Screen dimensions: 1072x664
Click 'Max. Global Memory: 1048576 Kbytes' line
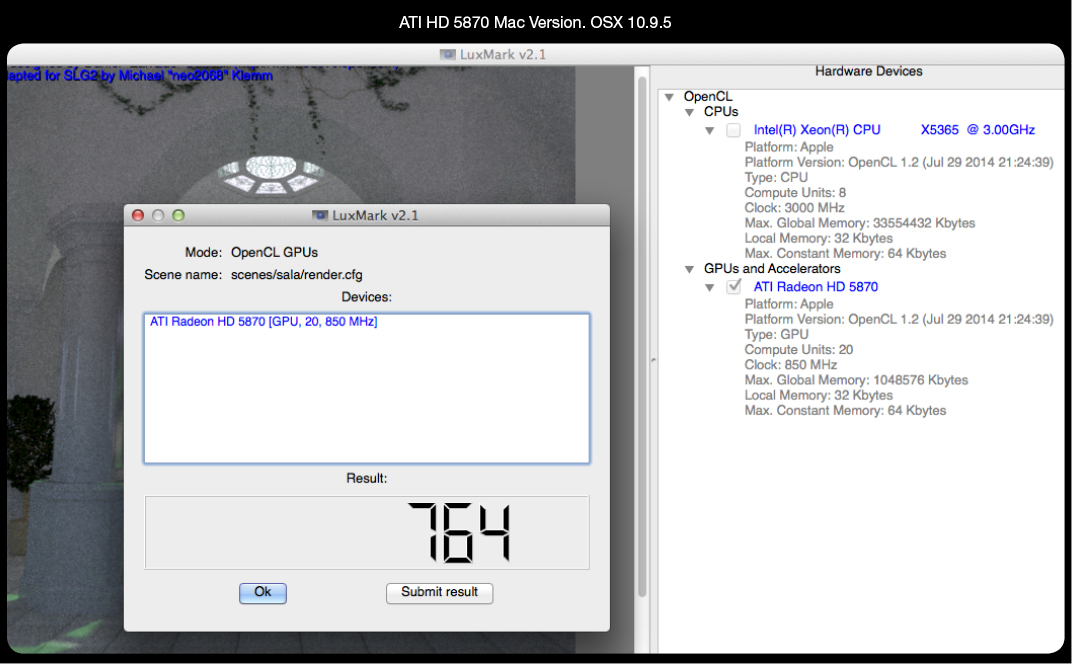pos(856,380)
